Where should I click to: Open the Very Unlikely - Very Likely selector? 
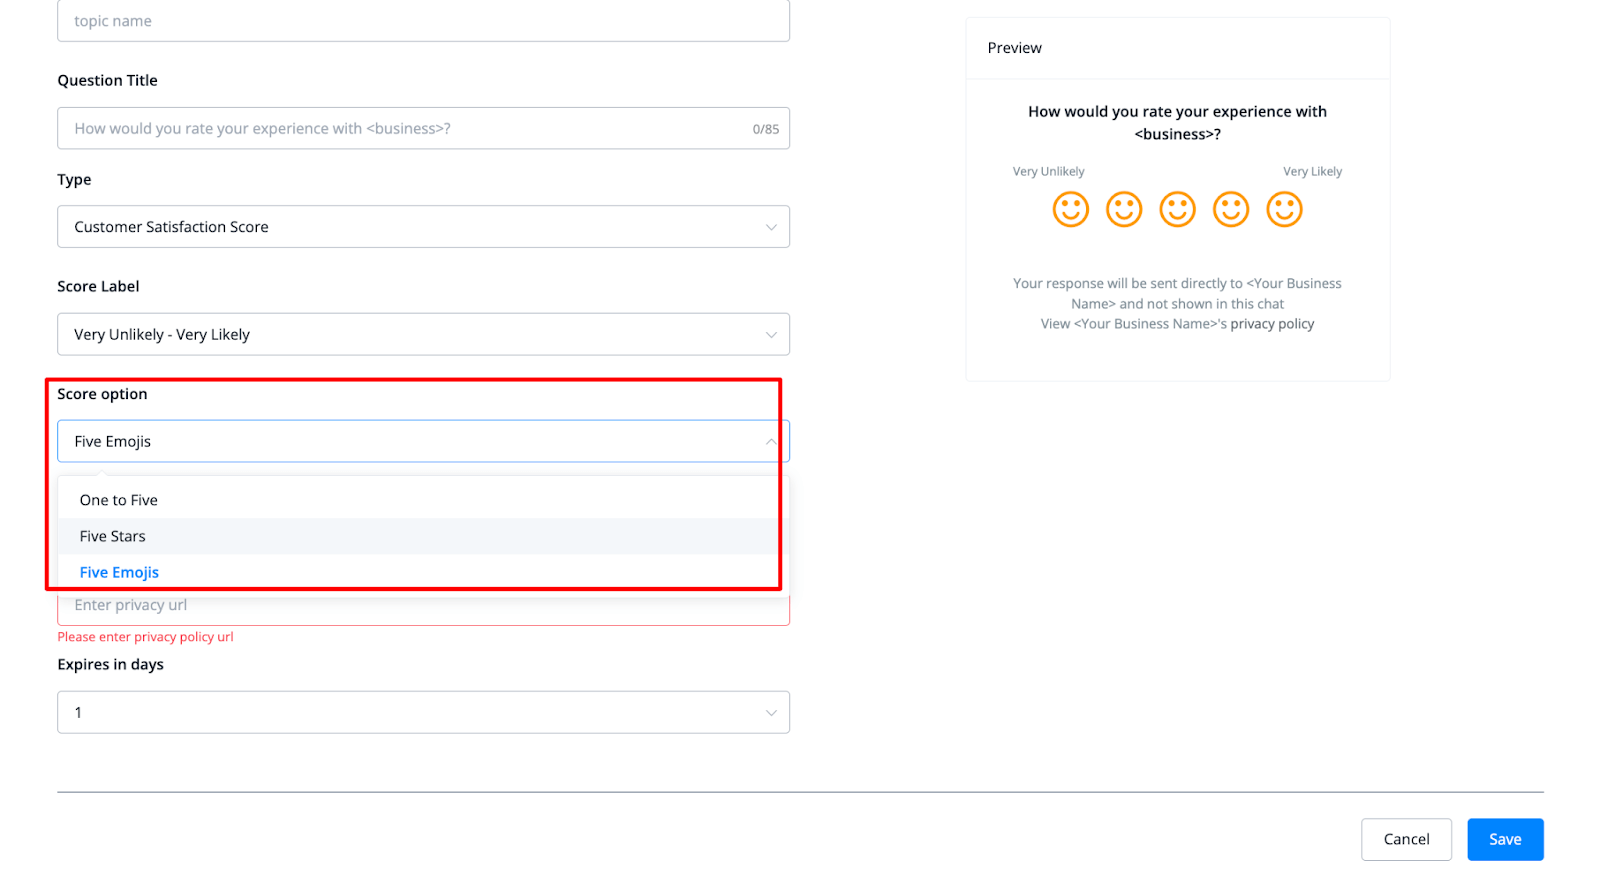[x=423, y=335]
